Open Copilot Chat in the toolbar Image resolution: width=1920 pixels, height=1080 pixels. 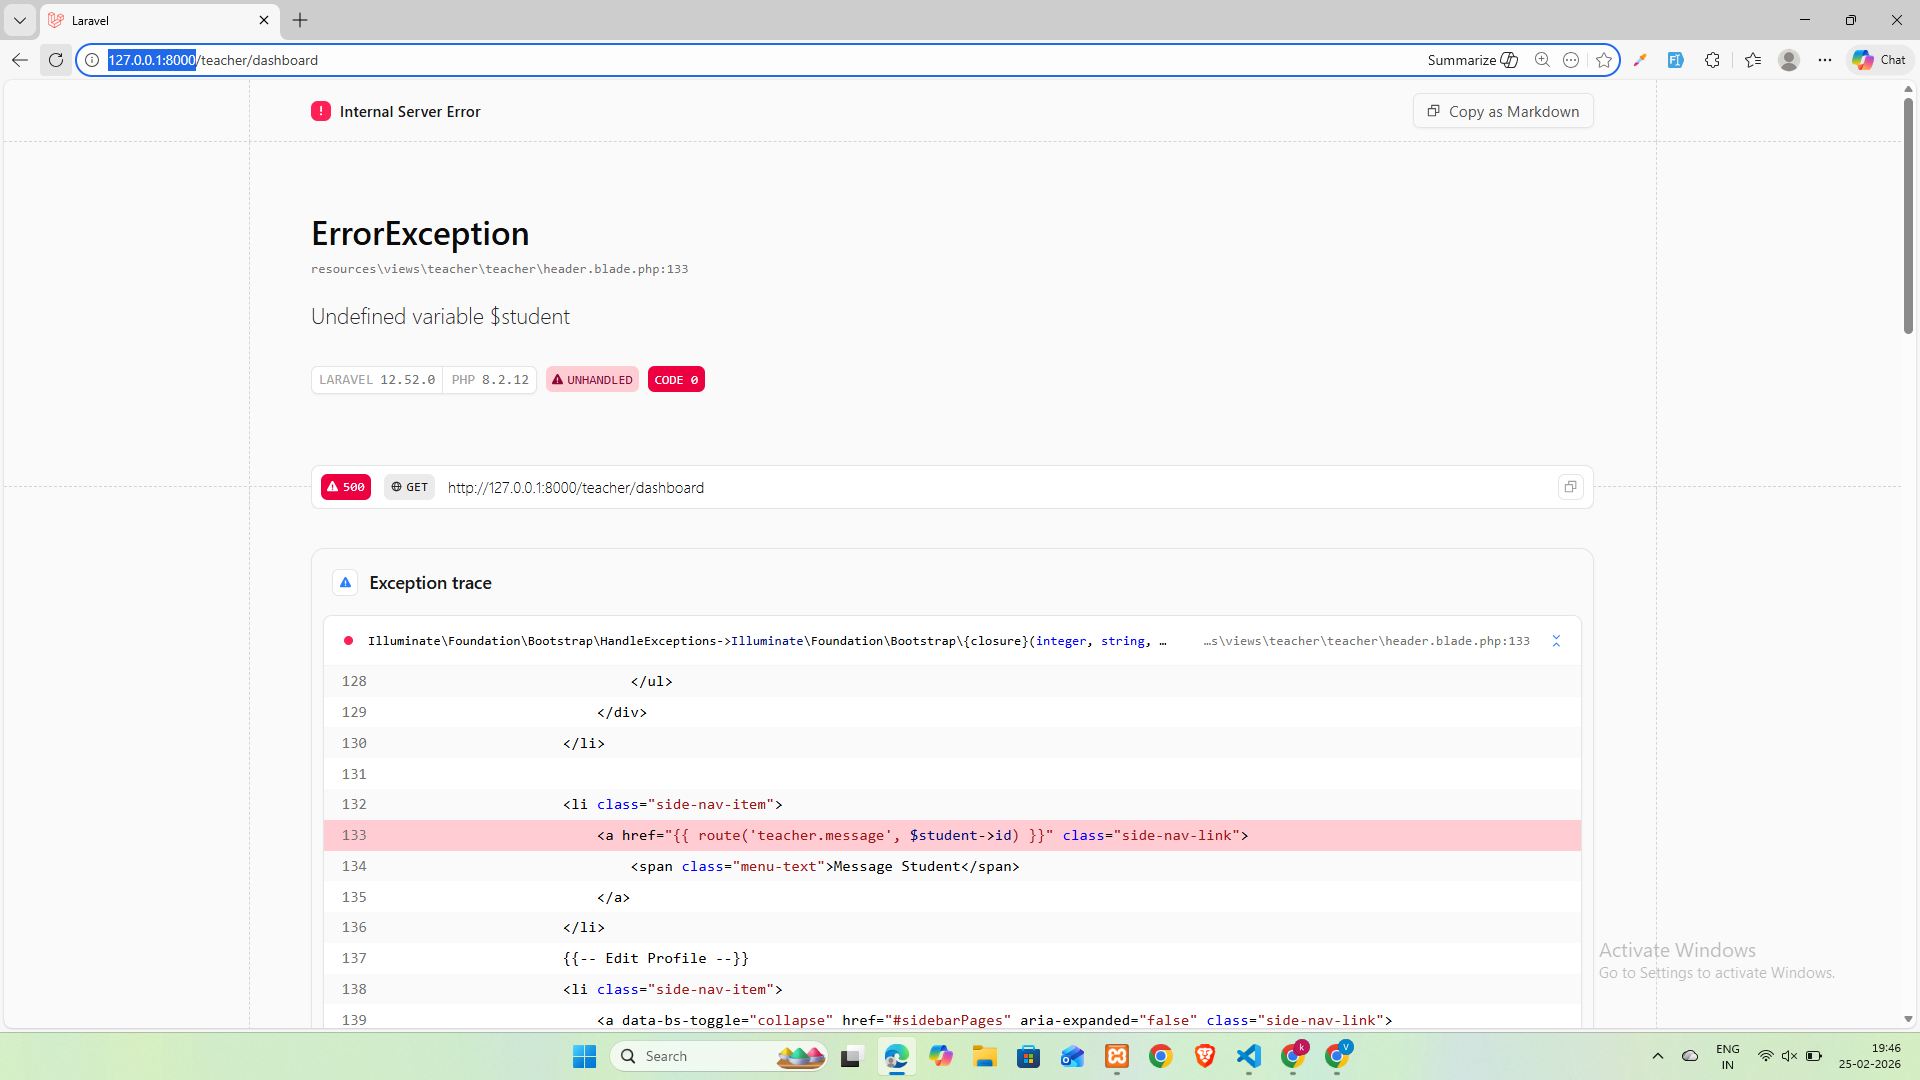(1879, 60)
